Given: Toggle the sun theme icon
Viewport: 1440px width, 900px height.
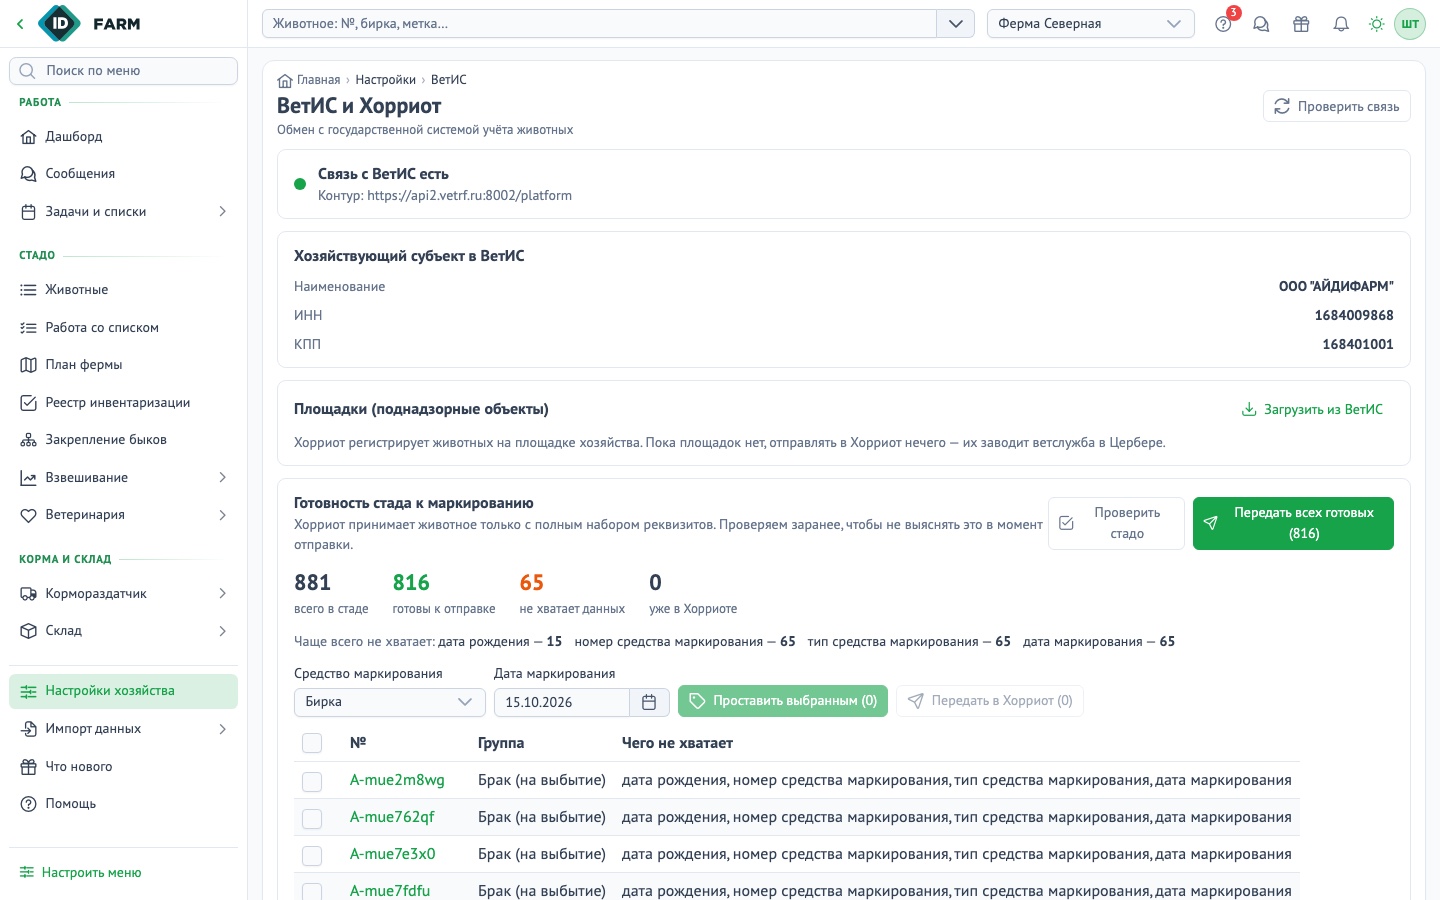Looking at the screenshot, I should pos(1377,24).
